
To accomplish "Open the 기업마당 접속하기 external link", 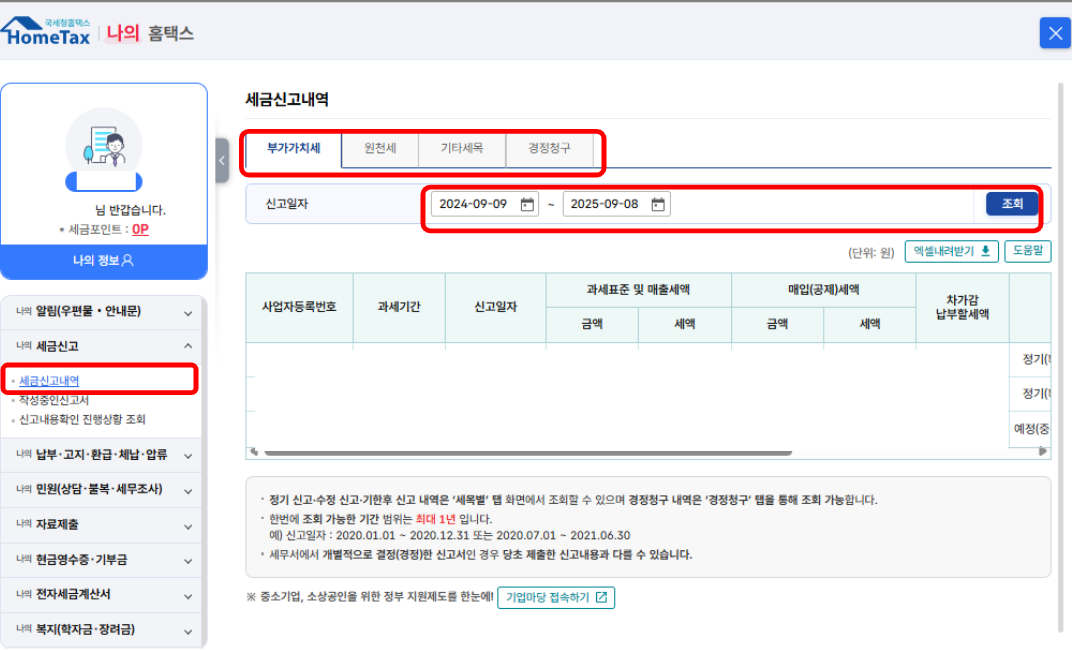I will [556, 597].
